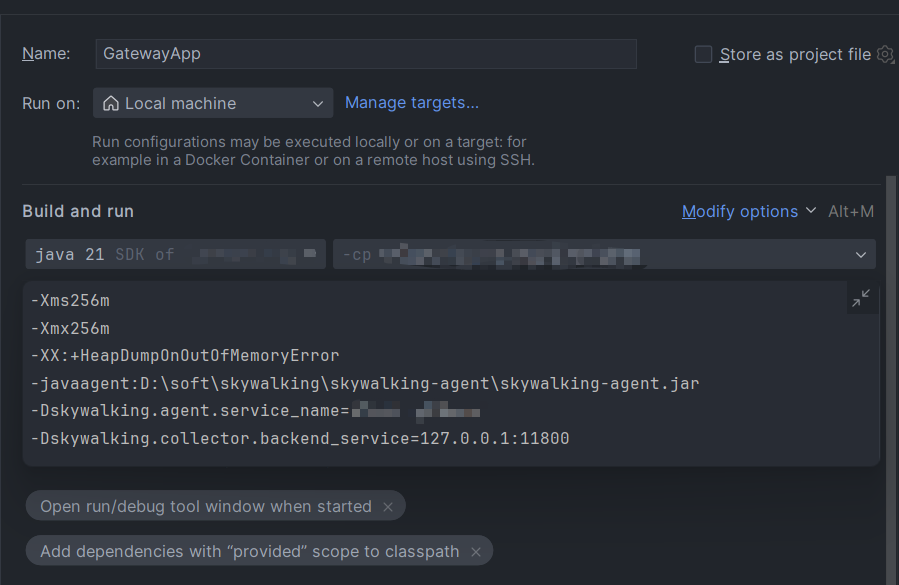Enable Store as project file checkbox
Image resolution: width=899 pixels, height=585 pixels.
pyautogui.click(x=703, y=54)
